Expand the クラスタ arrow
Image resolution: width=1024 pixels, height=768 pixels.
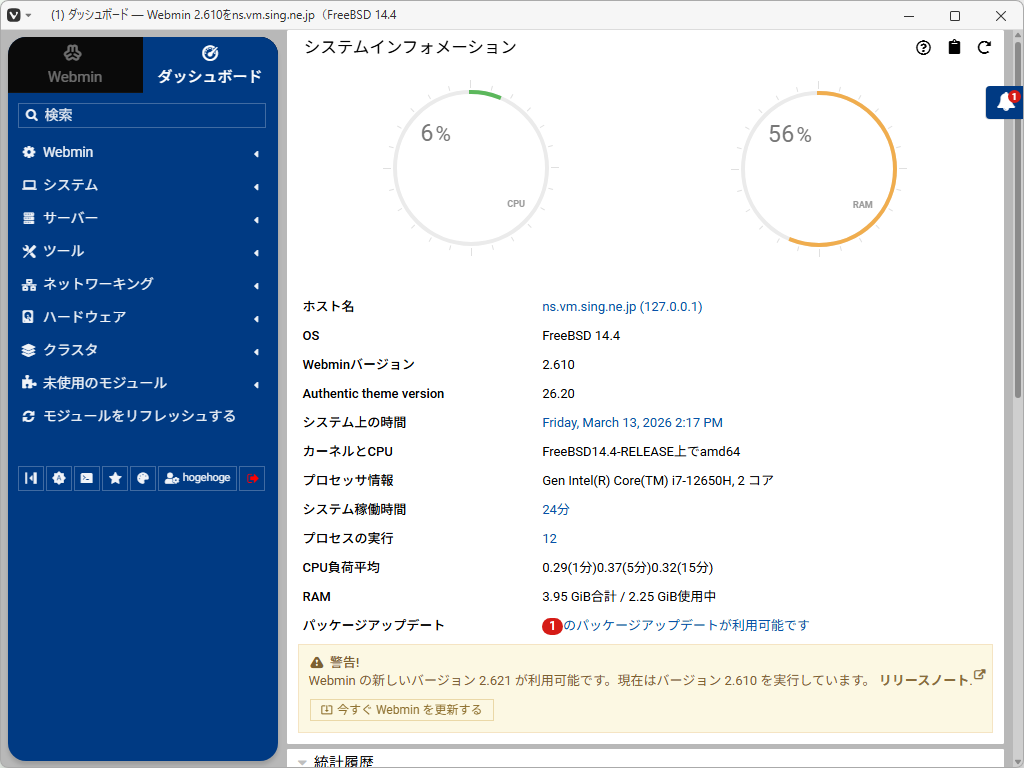pyautogui.click(x=257, y=352)
